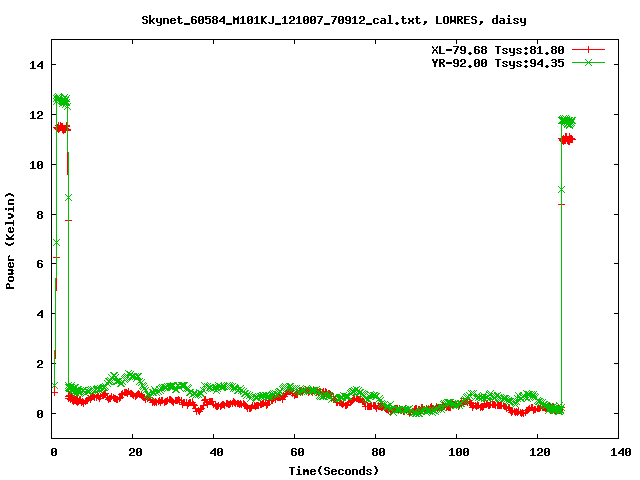
Task: Click the x-axis tick label 120
Action: [x=540, y=452]
